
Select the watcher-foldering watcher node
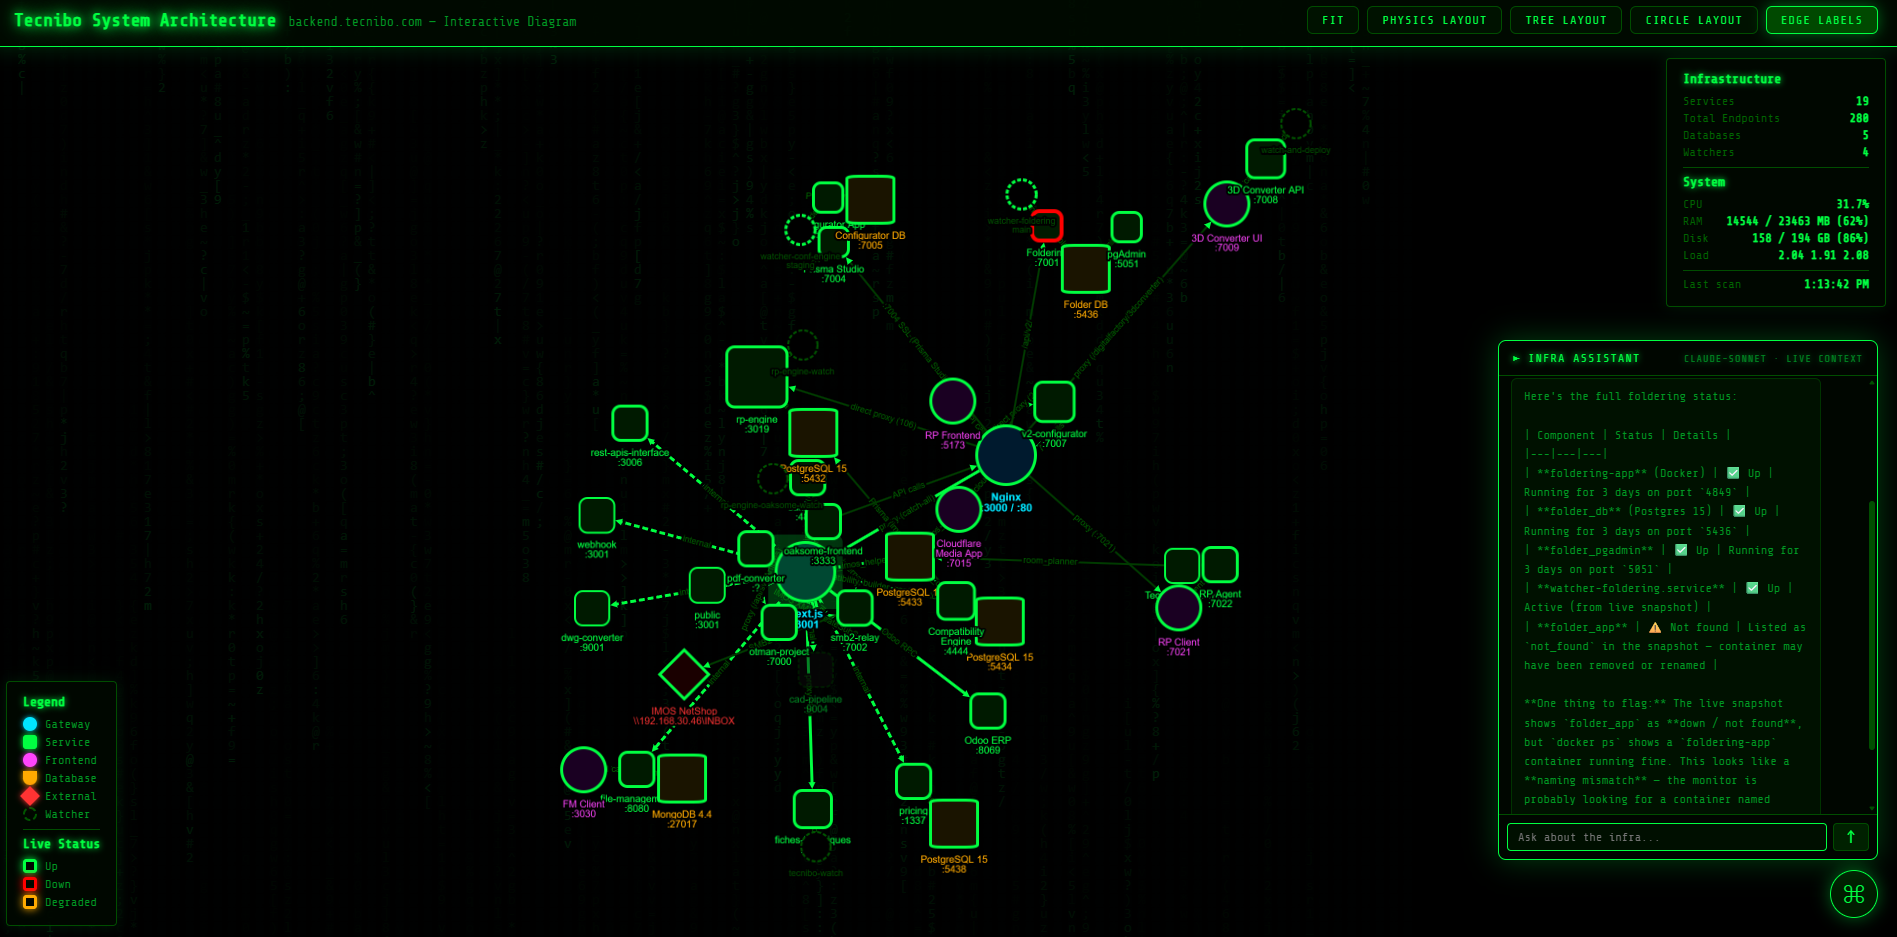click(x=1021, y=195)
